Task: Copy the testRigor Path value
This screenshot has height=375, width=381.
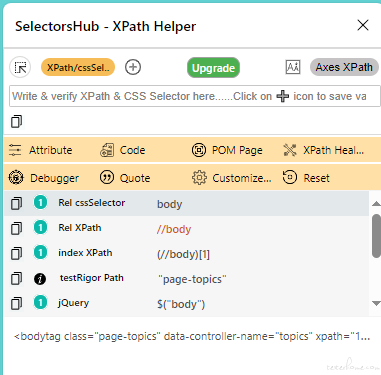Action: tap(16, 278)
